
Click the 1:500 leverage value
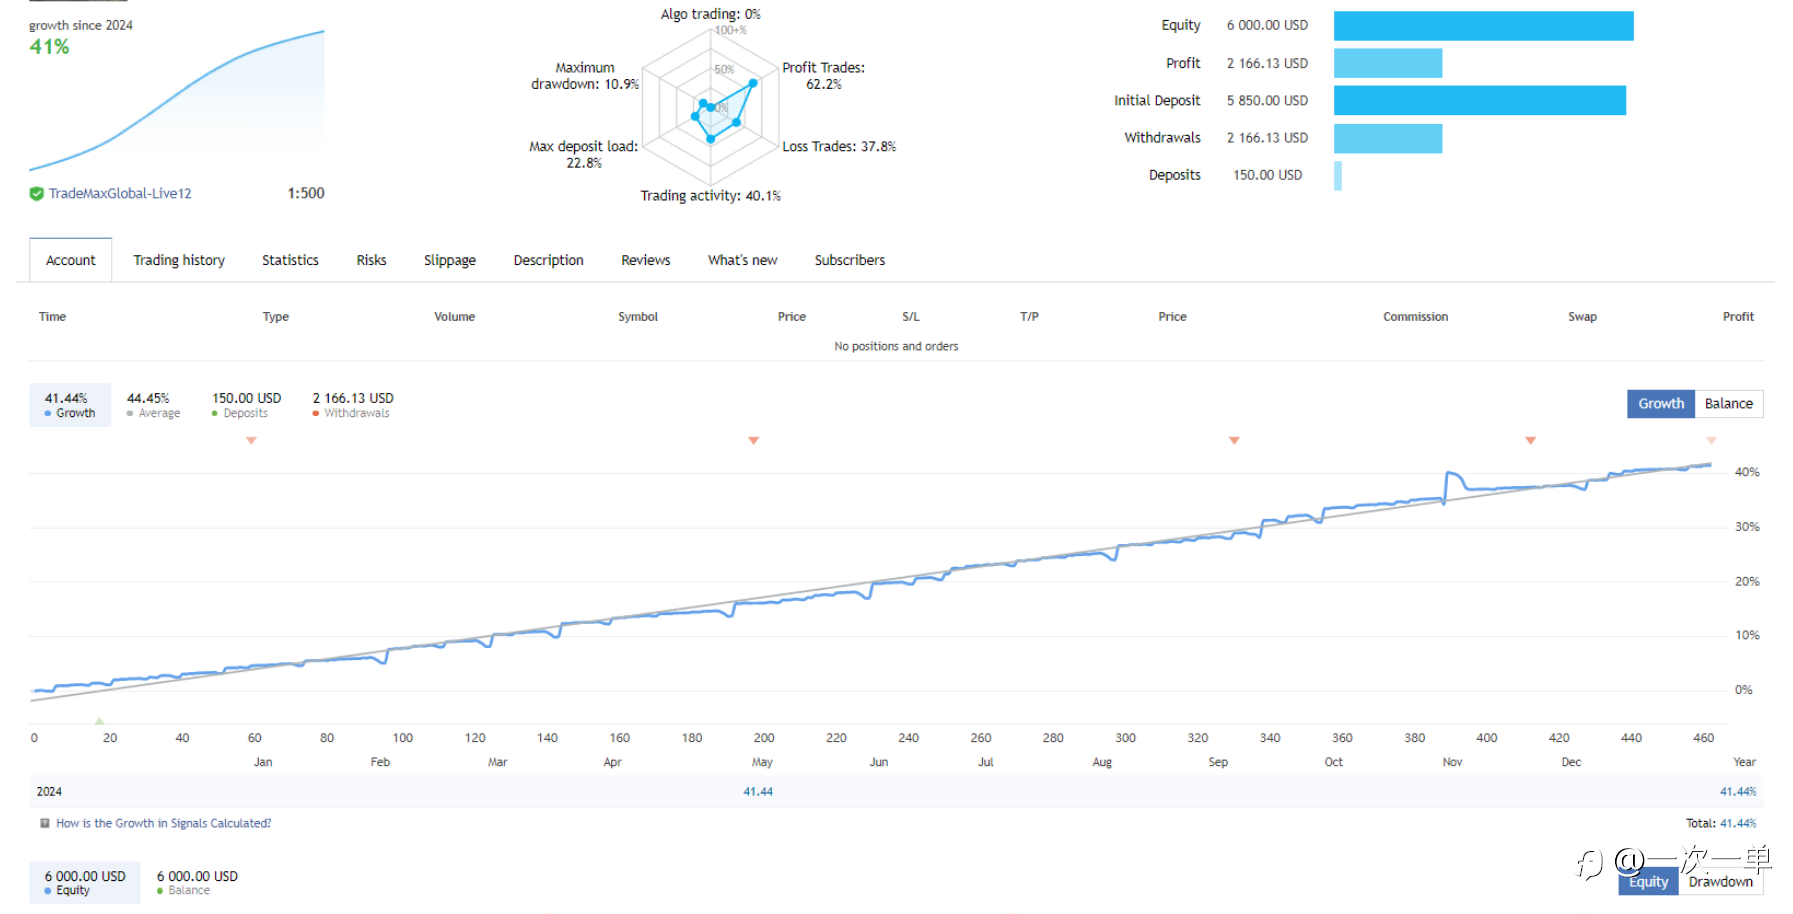306,193
